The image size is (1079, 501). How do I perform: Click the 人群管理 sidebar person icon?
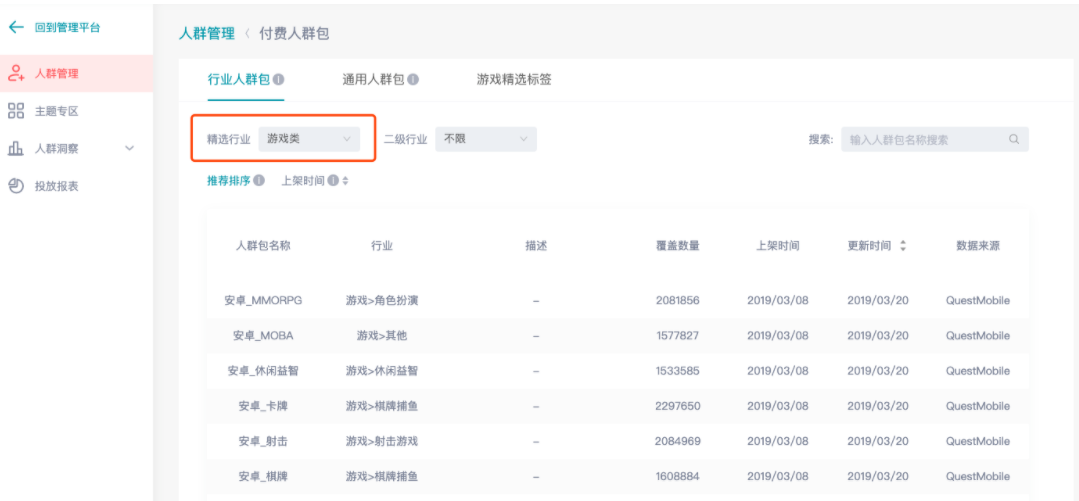[x=17, y=74]
